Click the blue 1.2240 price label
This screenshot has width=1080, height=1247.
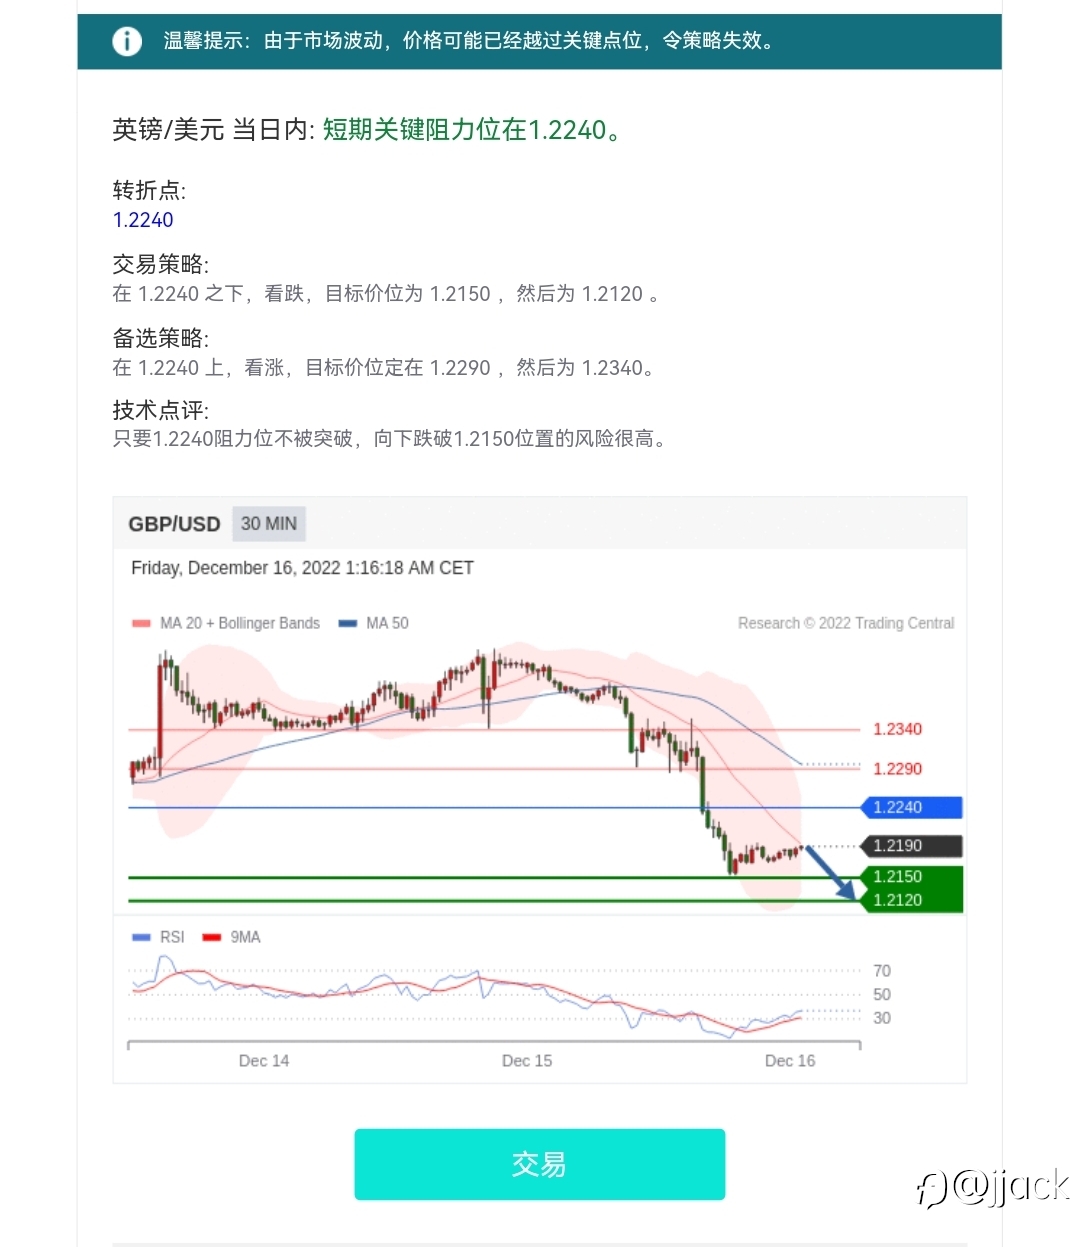tap(911, 807)
